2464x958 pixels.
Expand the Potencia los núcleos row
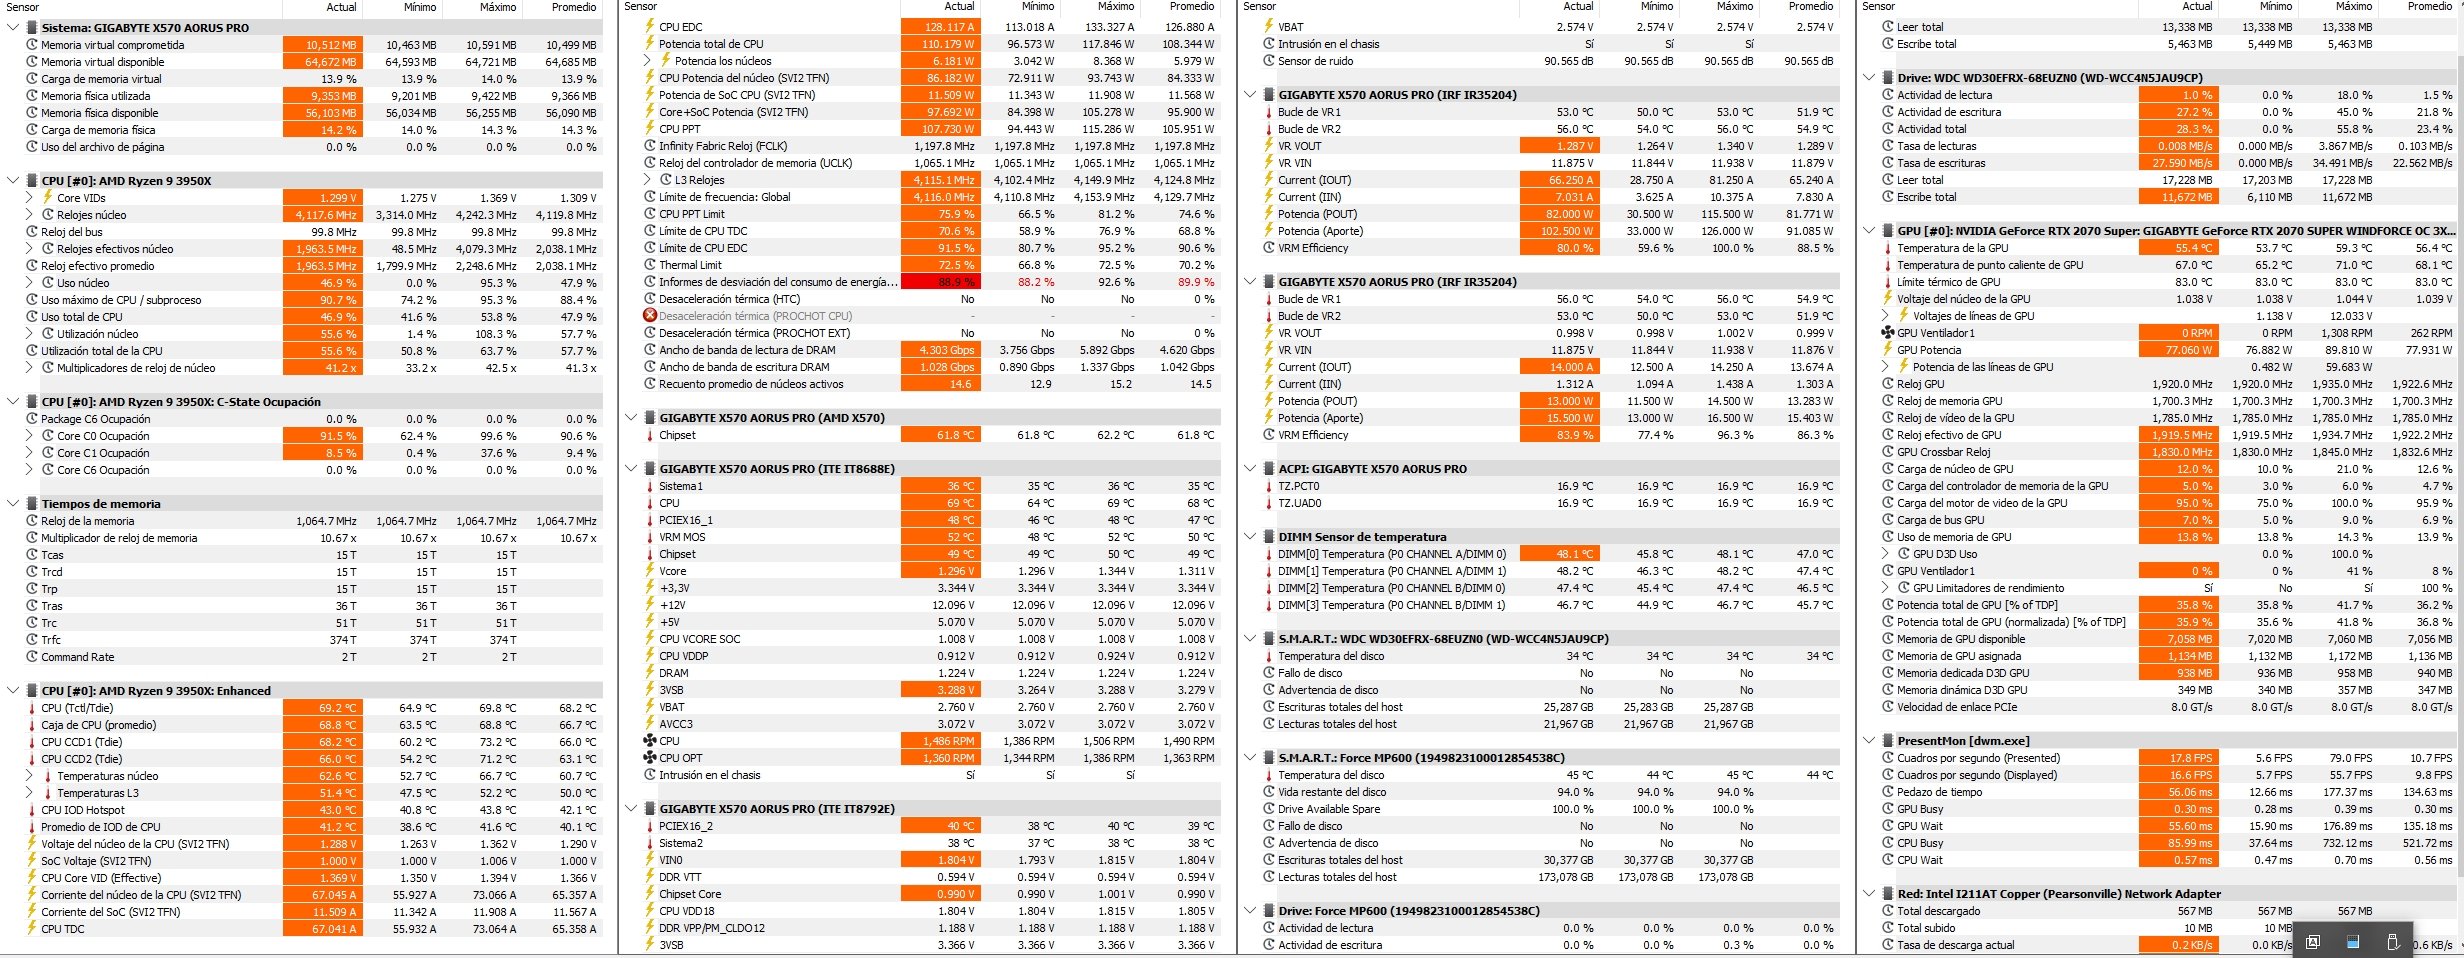[647, 61]
